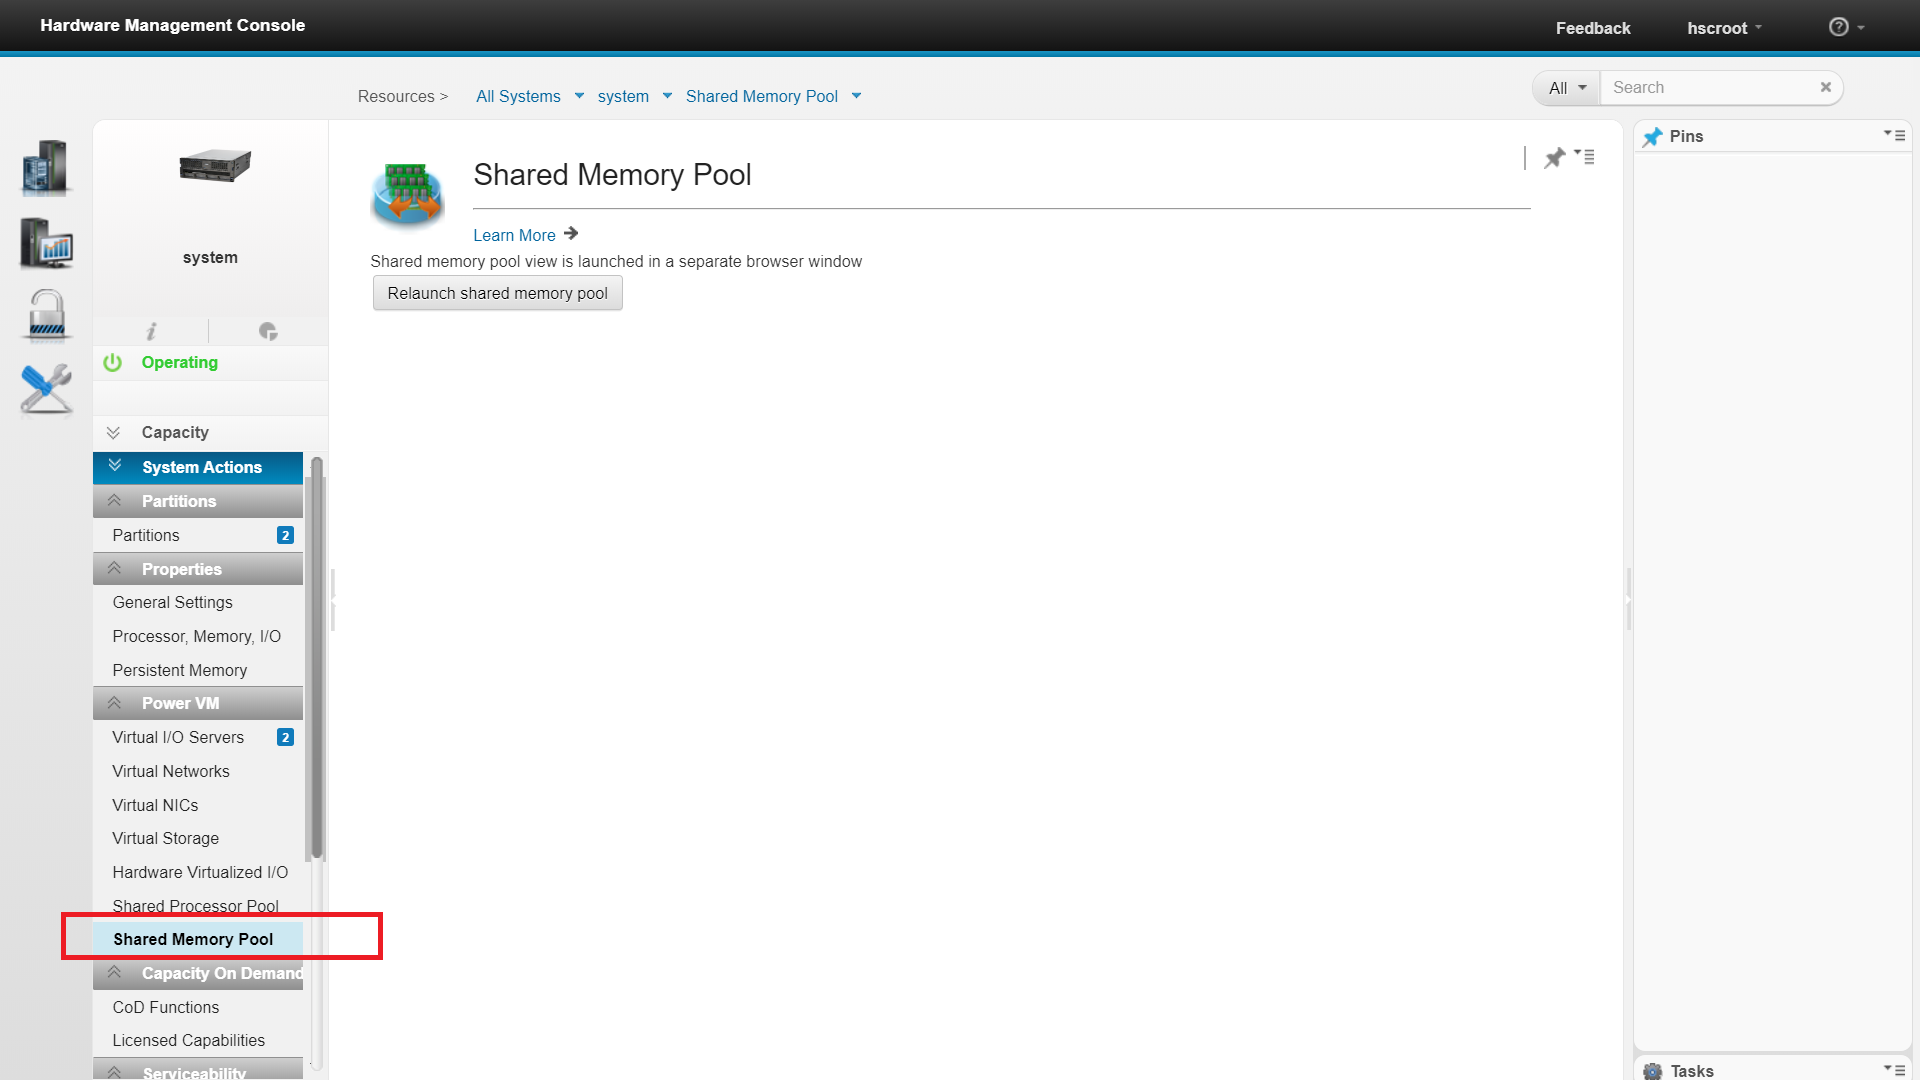Expand the System Actions section
The height and width of the screenshot is (1080, 1920).
[x=198, y=467]
